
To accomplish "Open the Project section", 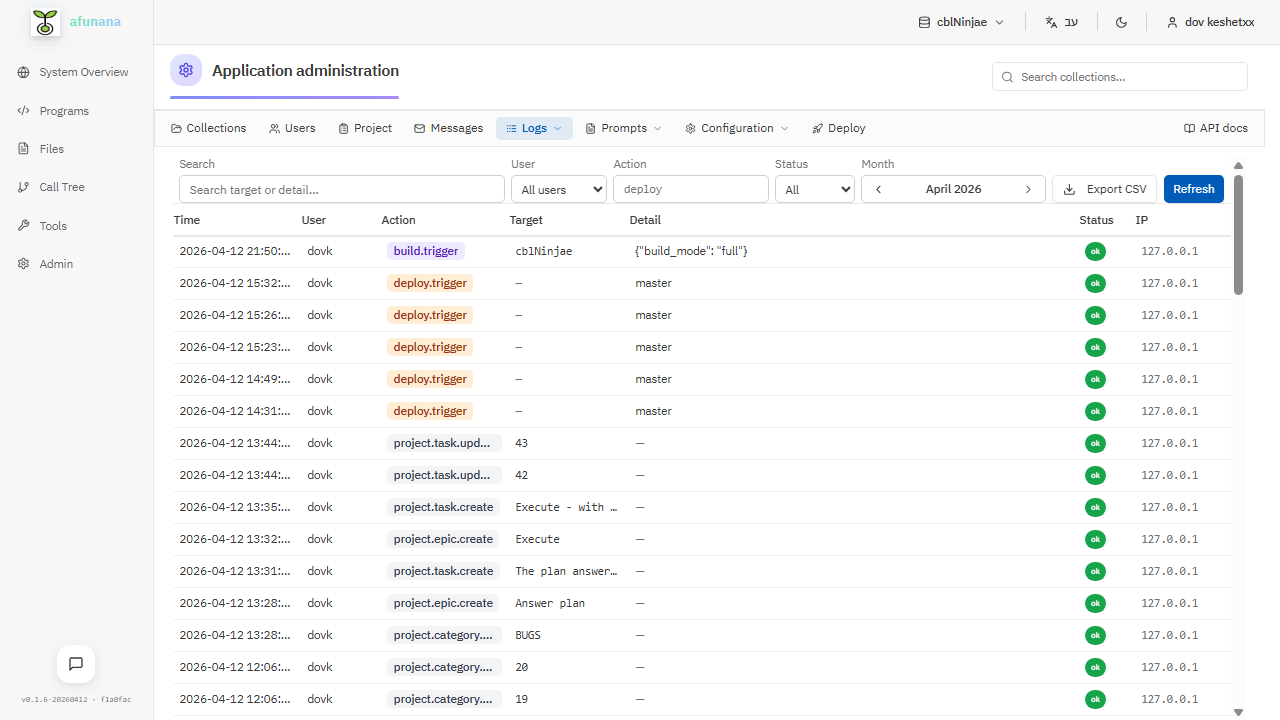I will pos(364,128).
